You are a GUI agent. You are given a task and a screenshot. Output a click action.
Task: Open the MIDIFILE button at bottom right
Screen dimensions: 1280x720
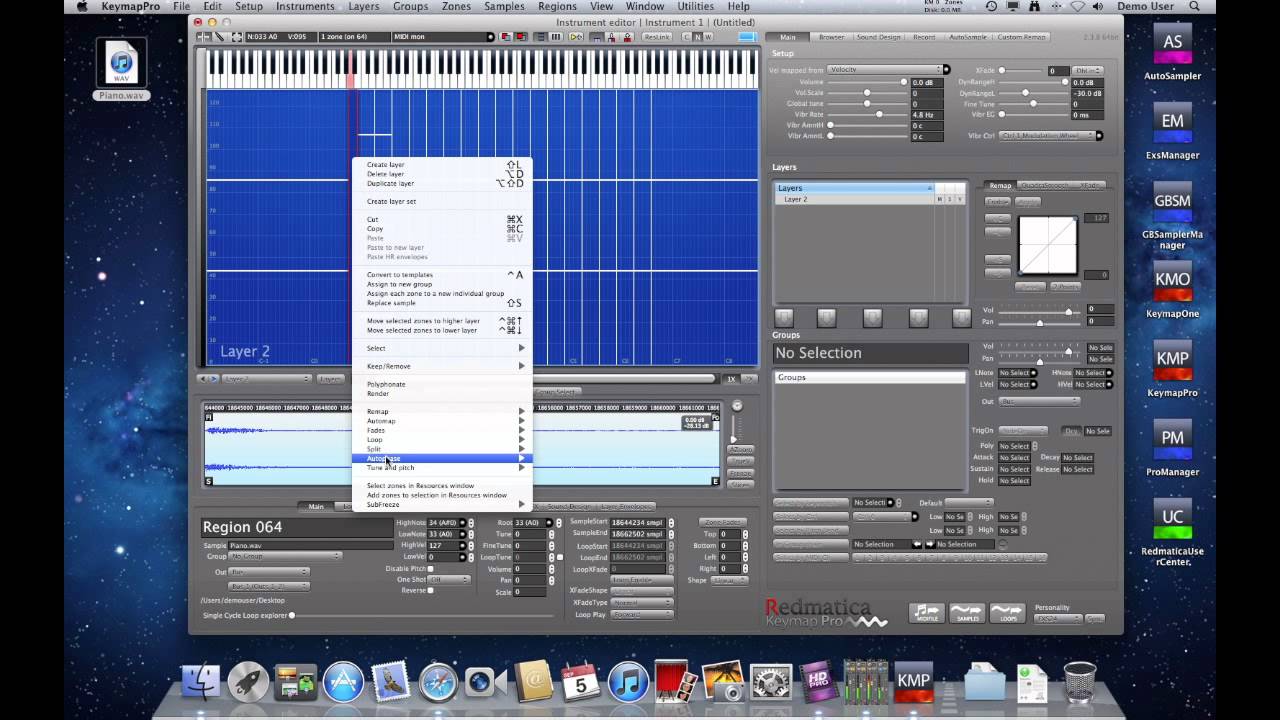coord(926,613)
